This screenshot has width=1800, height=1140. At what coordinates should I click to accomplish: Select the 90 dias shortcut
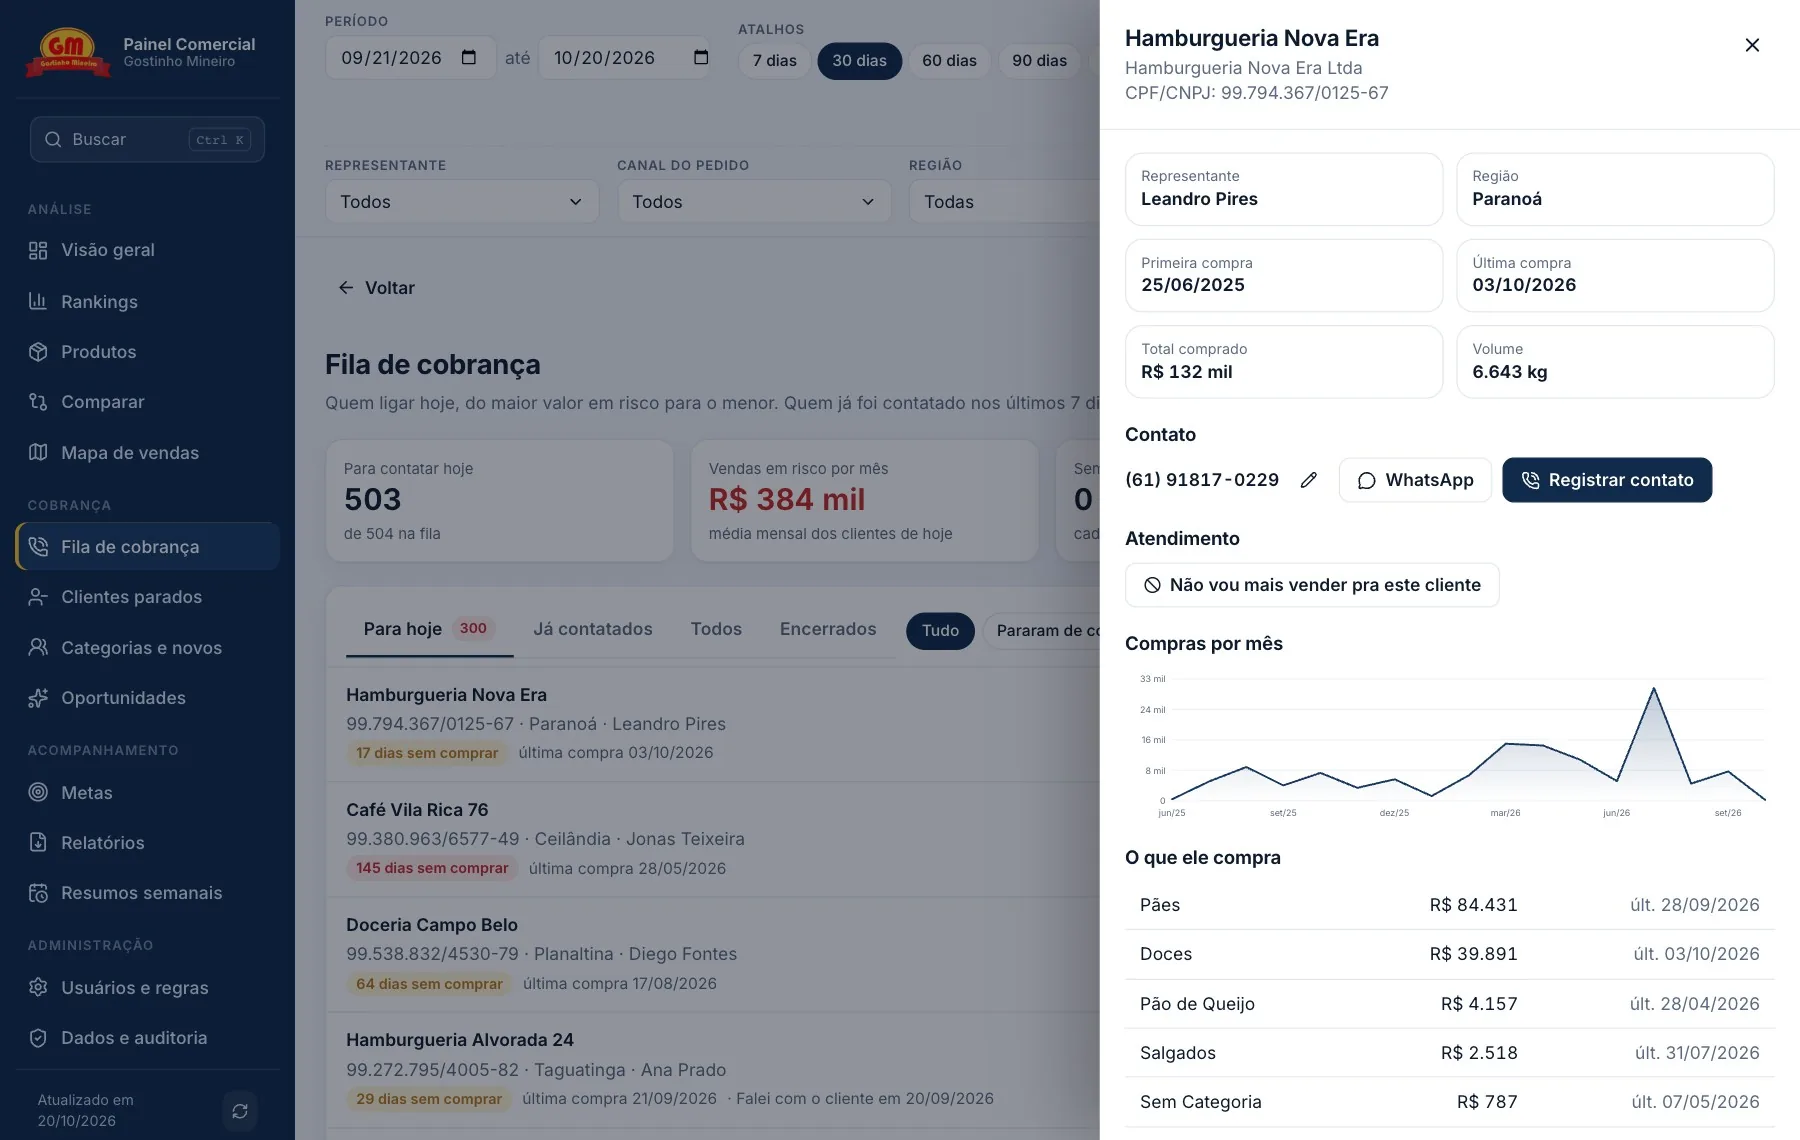[1040, 61]
